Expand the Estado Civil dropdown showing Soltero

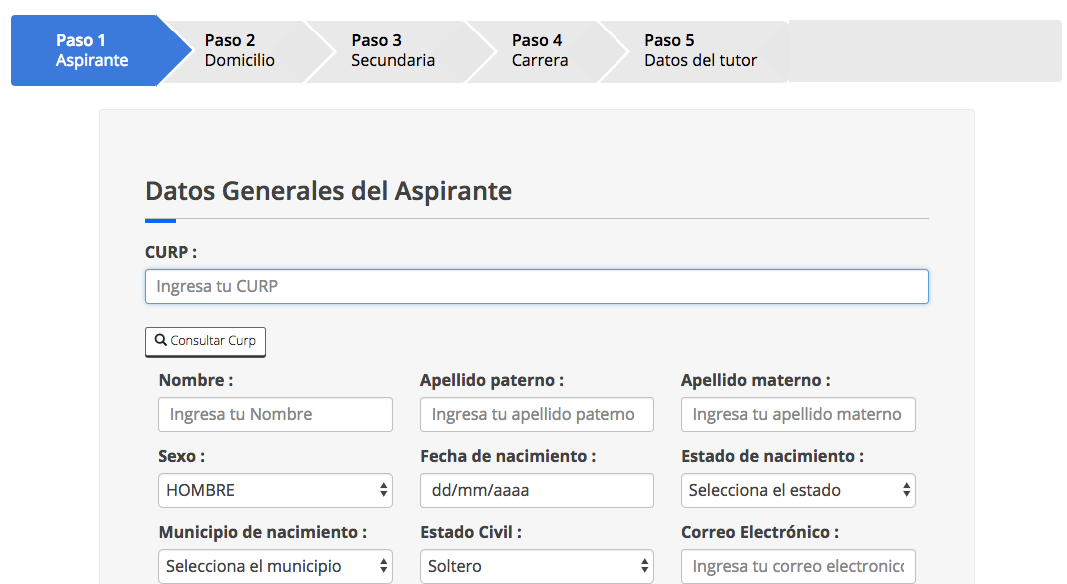(536, 566)
